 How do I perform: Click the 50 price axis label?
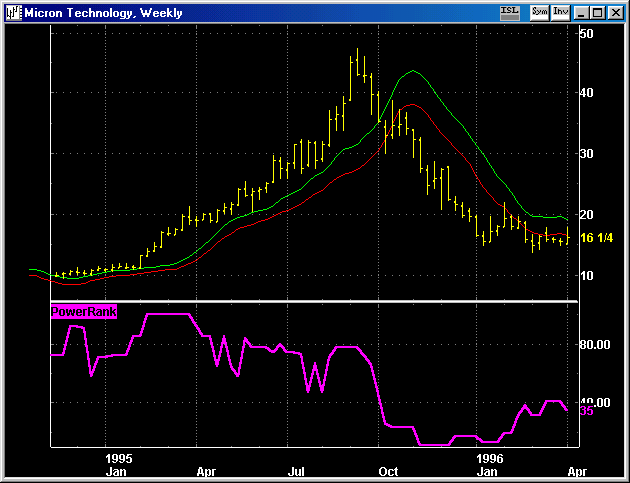(587, 34)
